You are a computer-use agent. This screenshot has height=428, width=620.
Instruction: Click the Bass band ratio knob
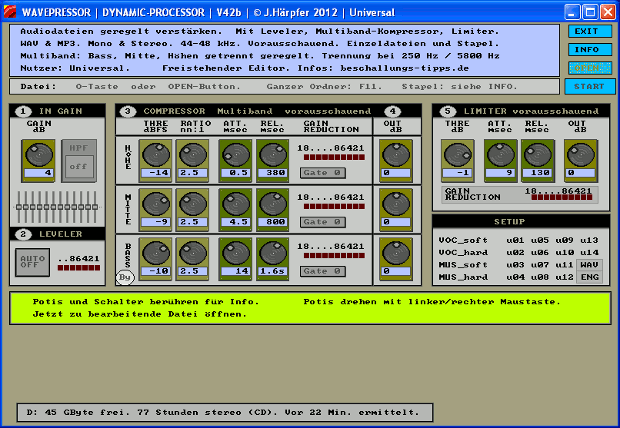click(x=193, y=253)
